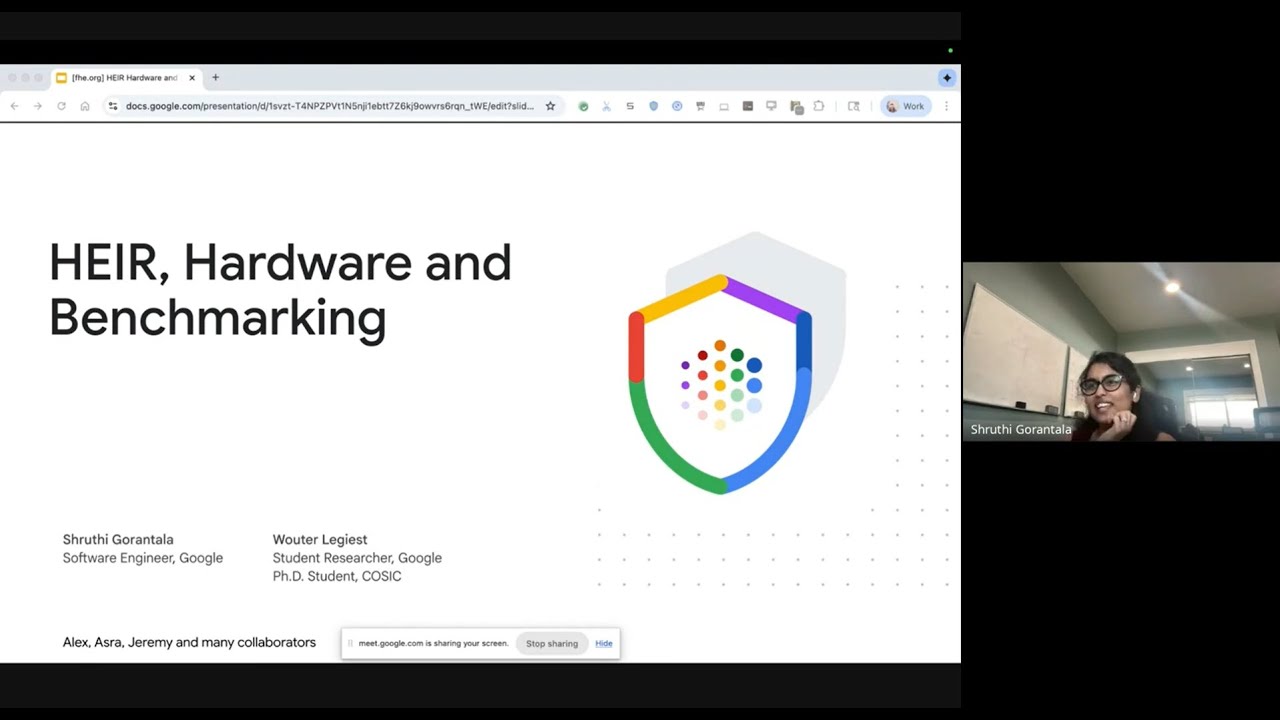Open the Work profile chip
Image resolution: width=1280 pixels, height=720 pixels.
coord(906,106)
